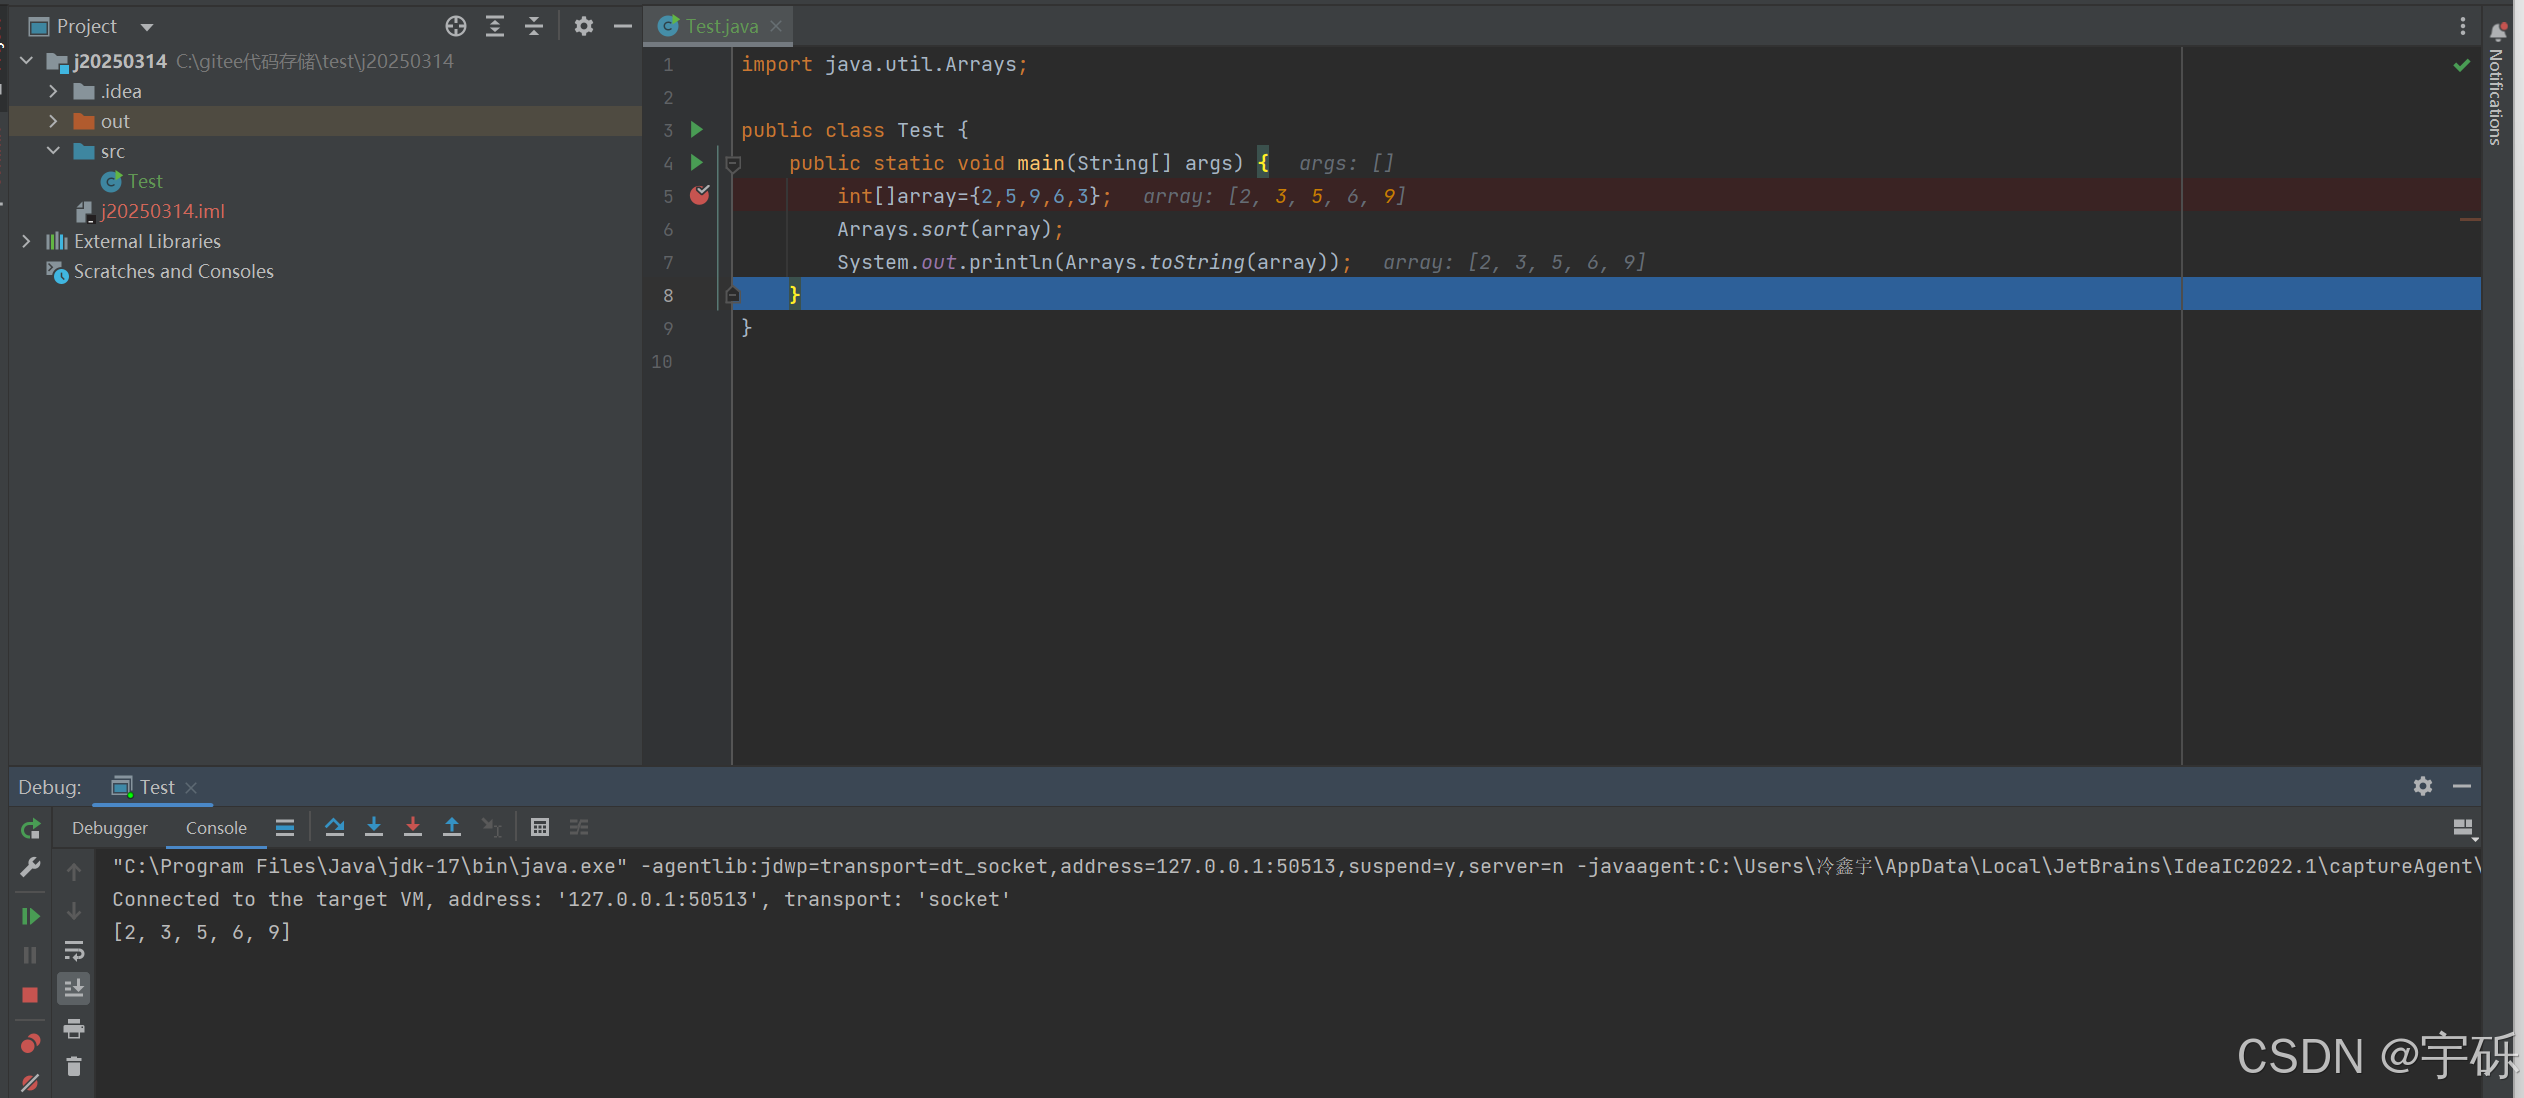Open the Project view dropdown

[x=147, y=27]
